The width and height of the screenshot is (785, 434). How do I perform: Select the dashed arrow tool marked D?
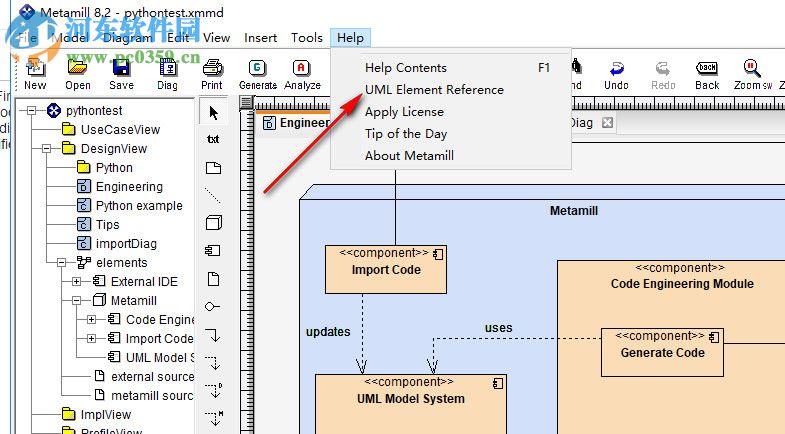click(214, 390)
